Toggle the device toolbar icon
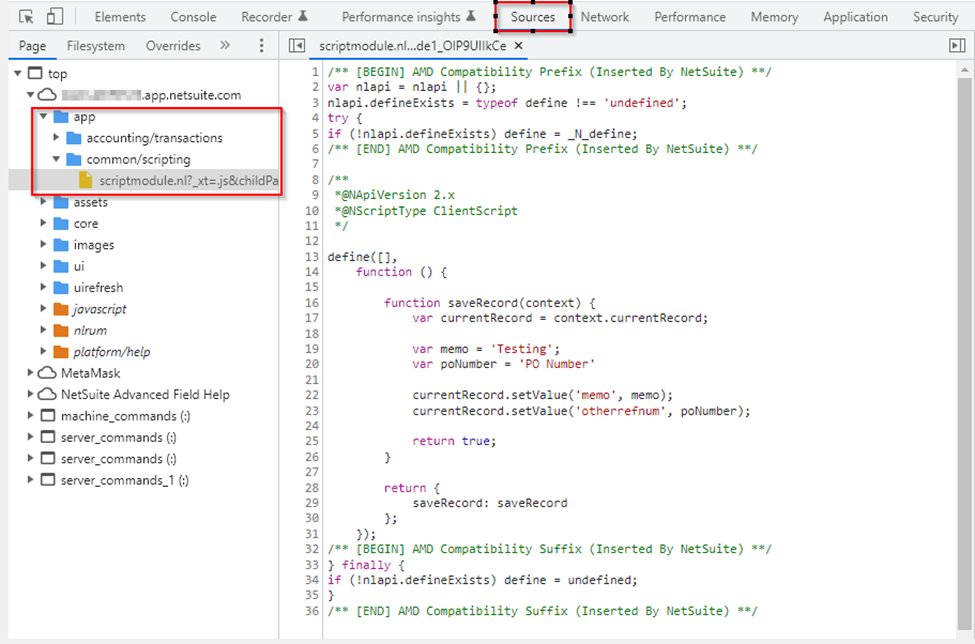This screenshot has width=975, height=644. [55, 16]
